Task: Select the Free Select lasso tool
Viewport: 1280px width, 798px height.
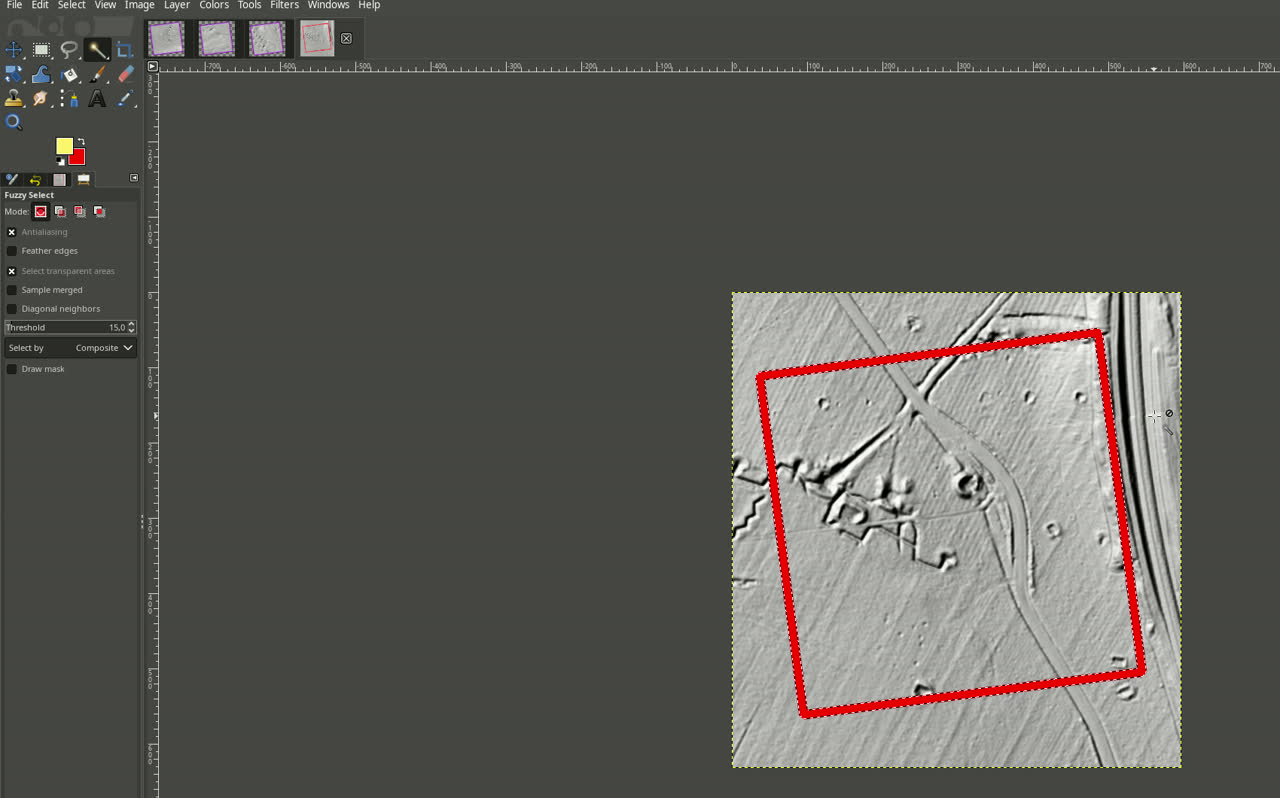Action: pos(69,49)
